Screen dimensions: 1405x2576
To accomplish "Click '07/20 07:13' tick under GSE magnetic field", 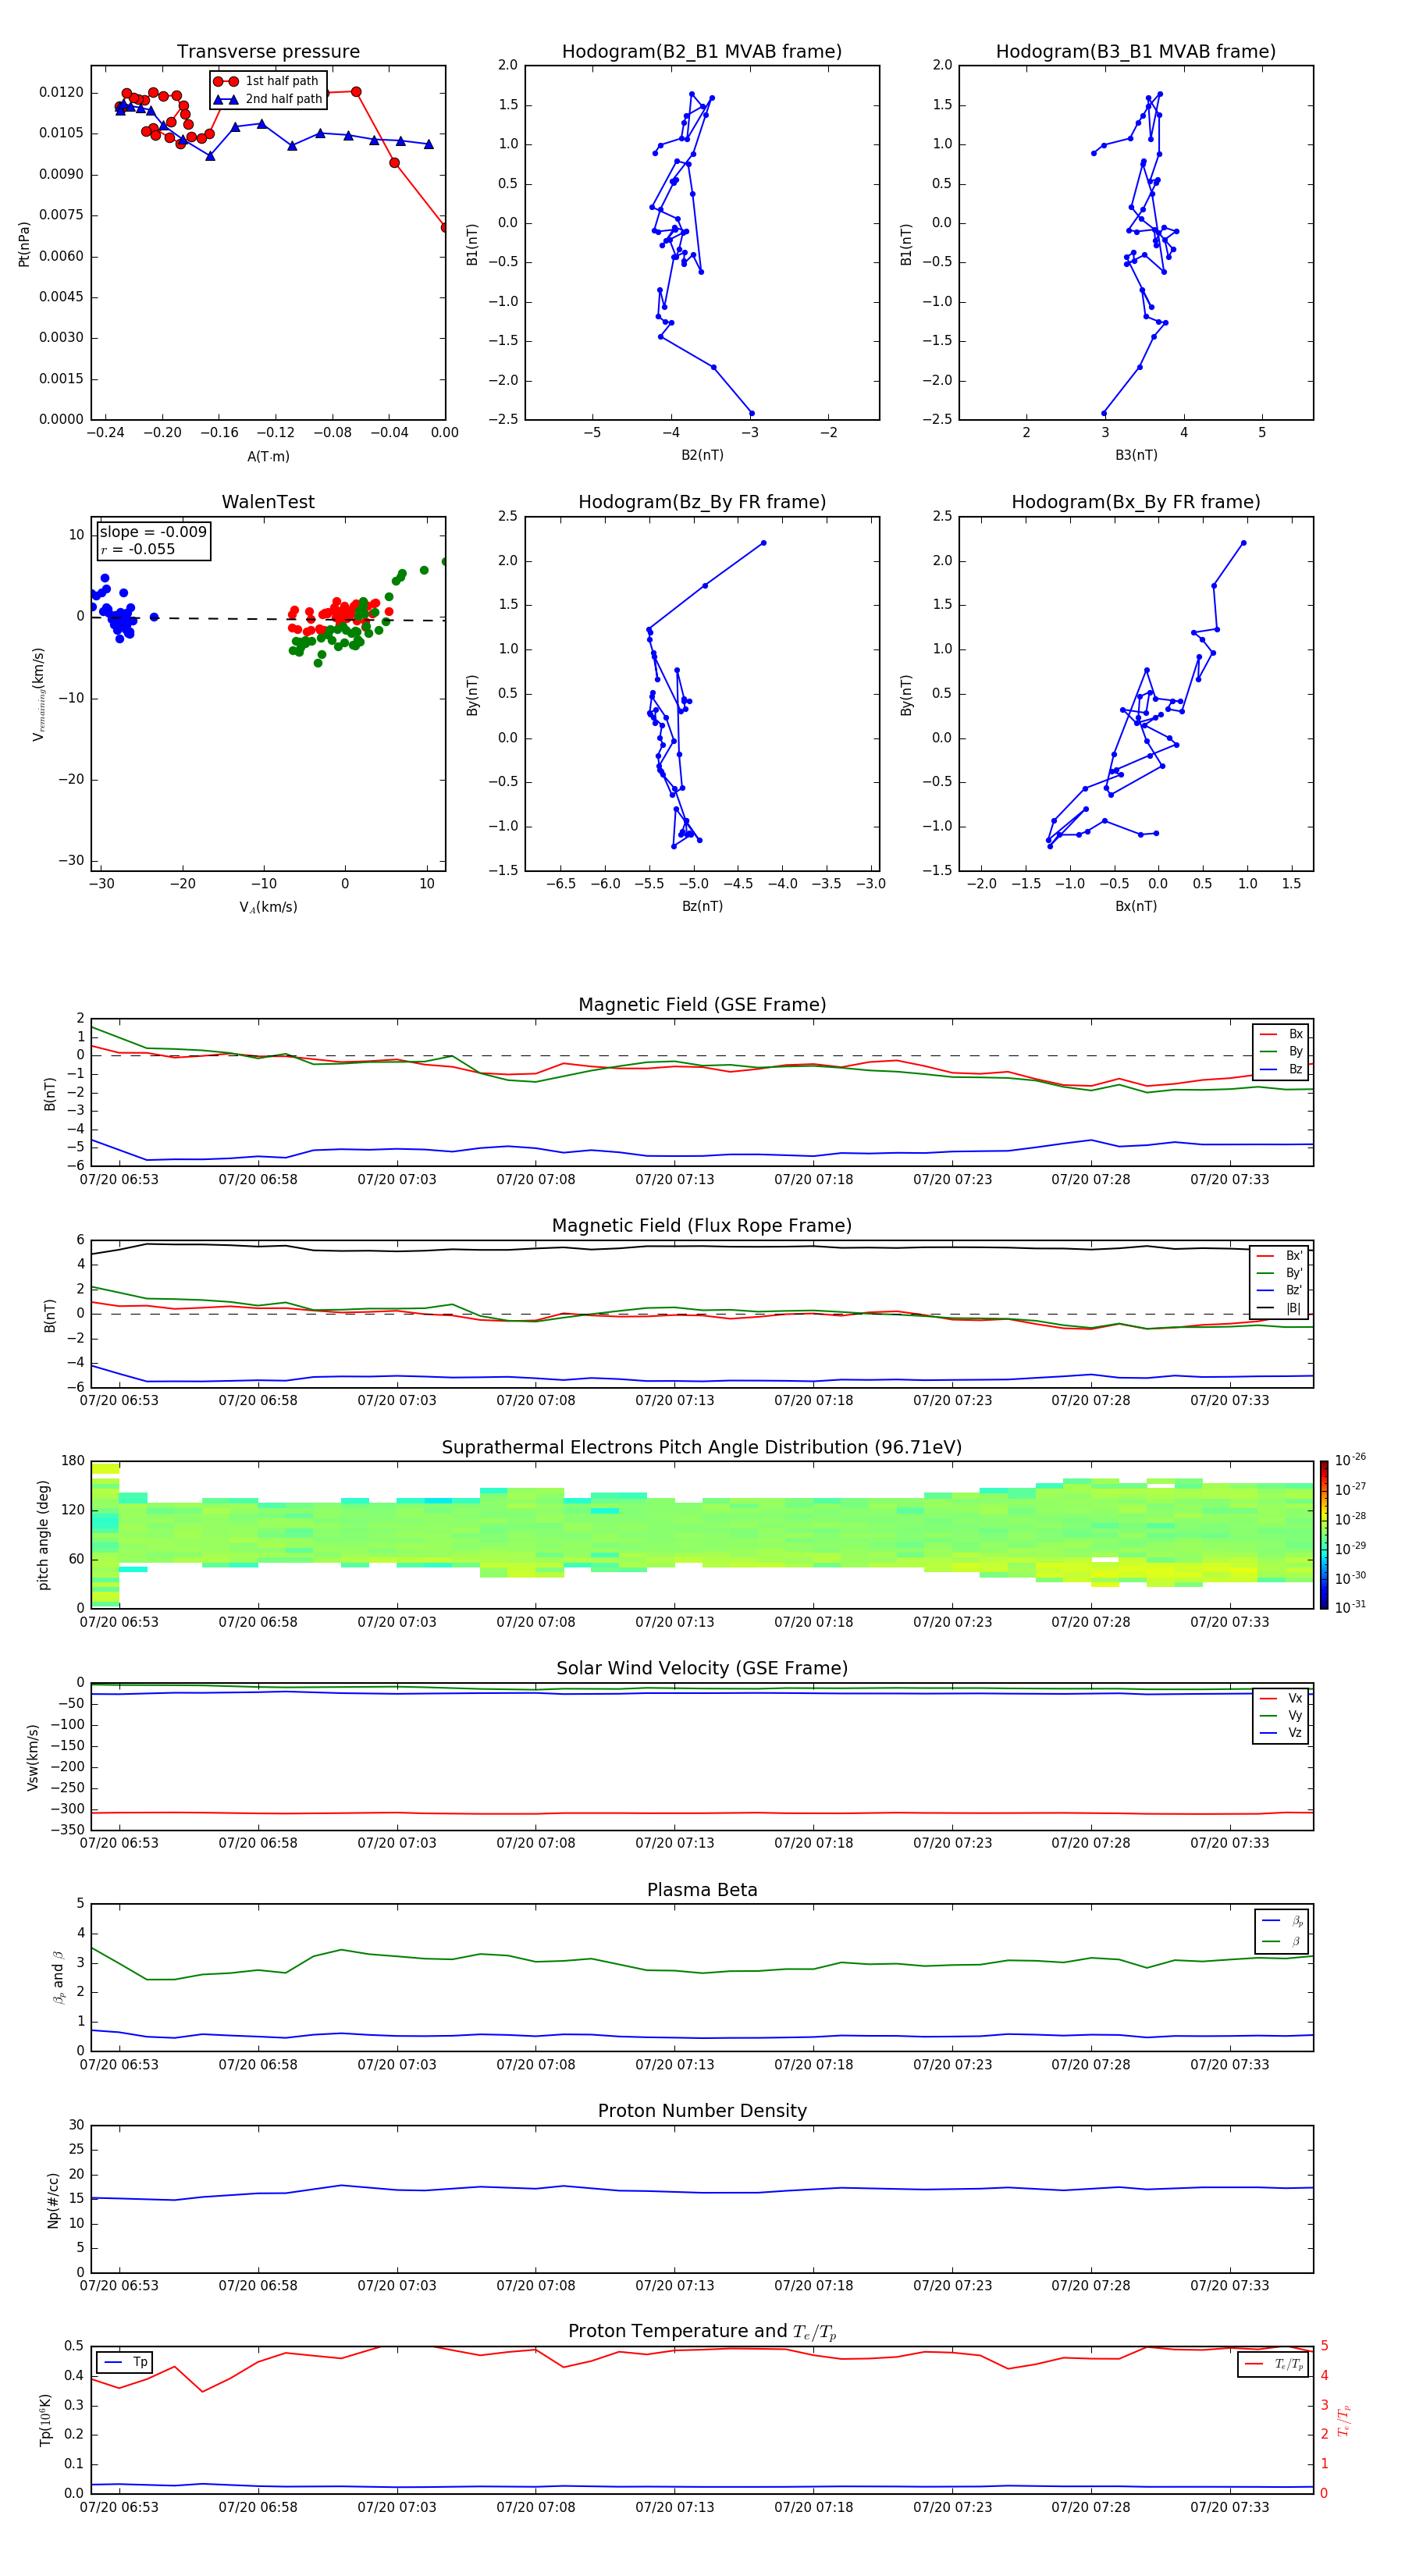I will (x=675, y=1180).
